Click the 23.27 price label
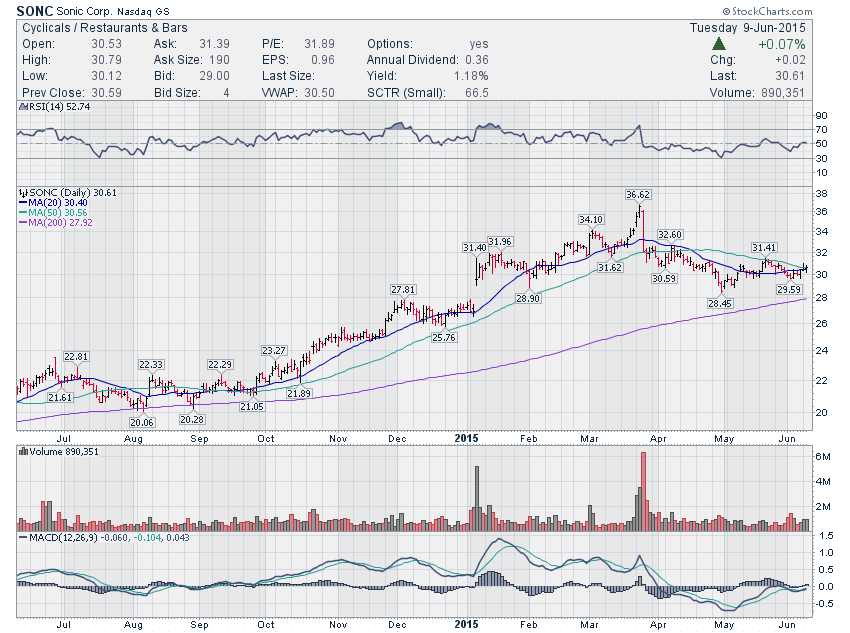This screenshot has height=633, width=850. pos(273,351)
